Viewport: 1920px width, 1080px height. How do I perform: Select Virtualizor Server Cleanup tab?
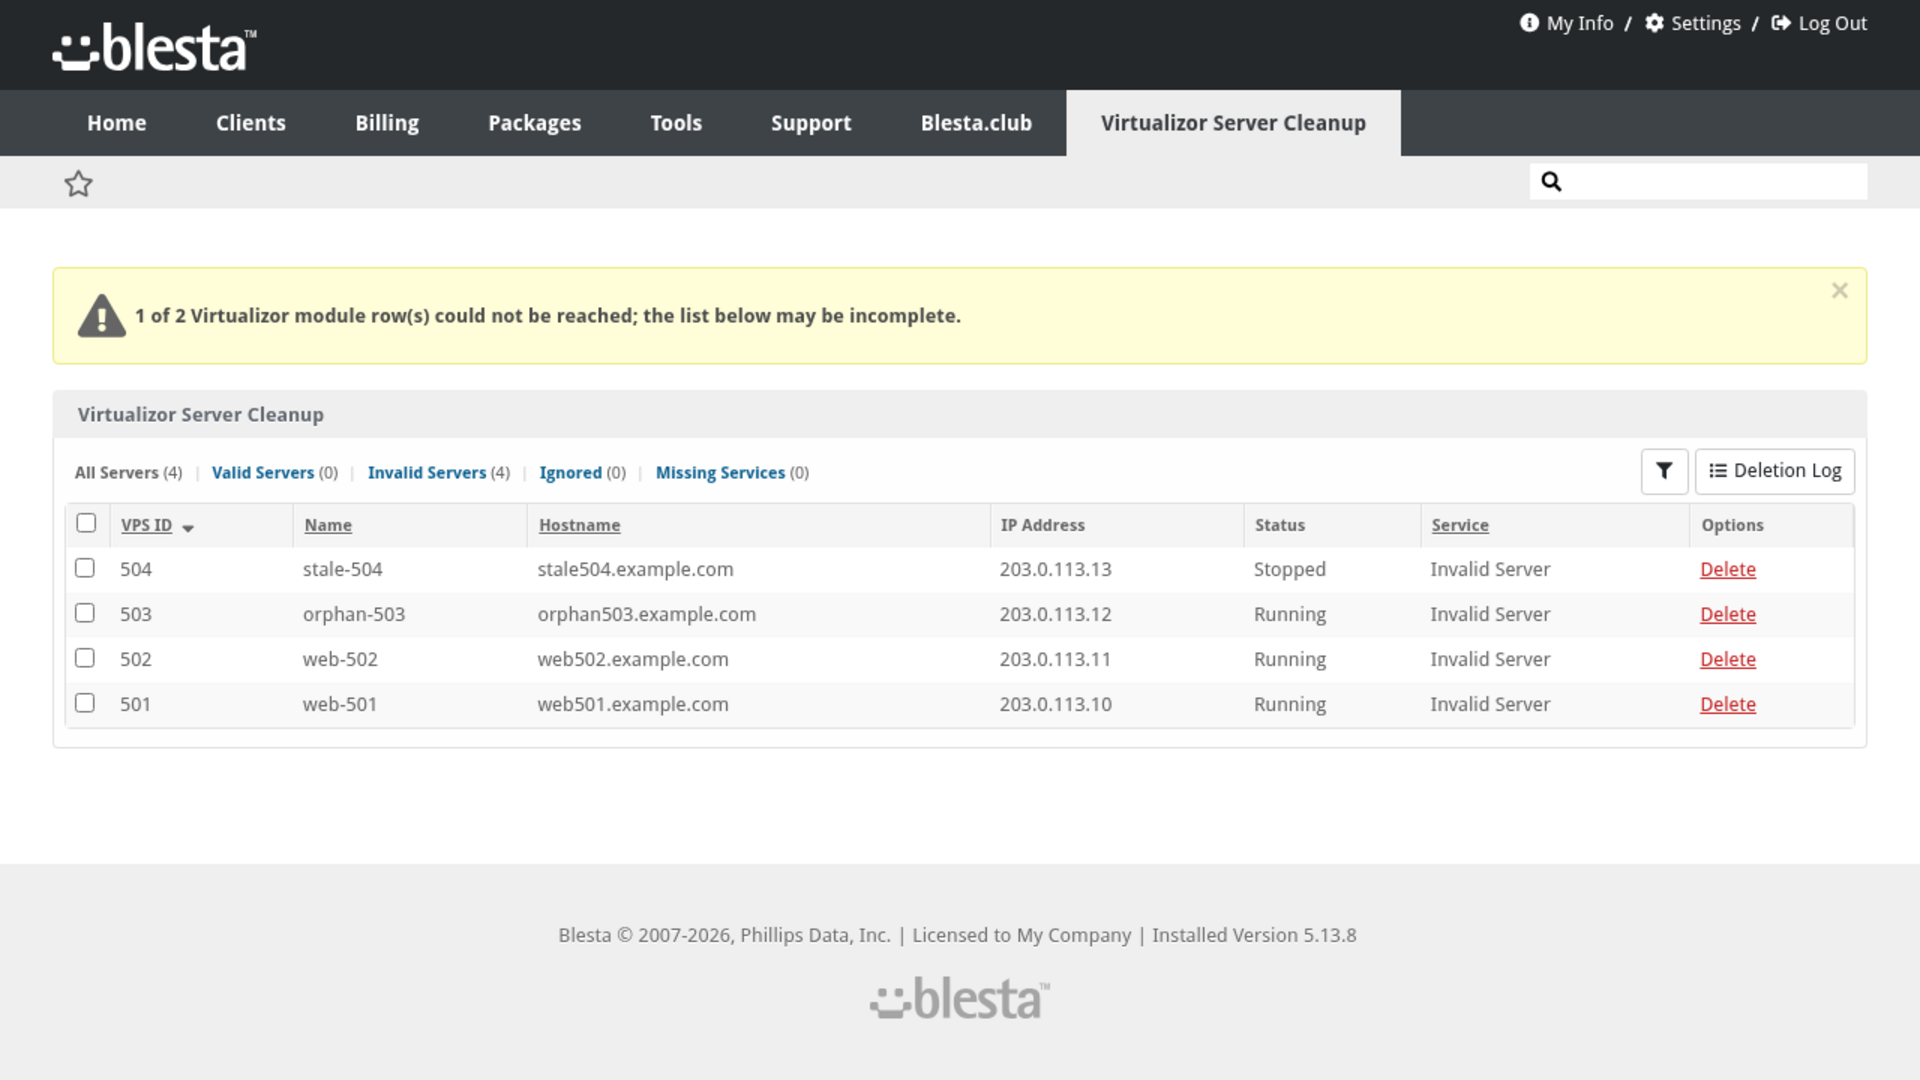pos(1233,123)
